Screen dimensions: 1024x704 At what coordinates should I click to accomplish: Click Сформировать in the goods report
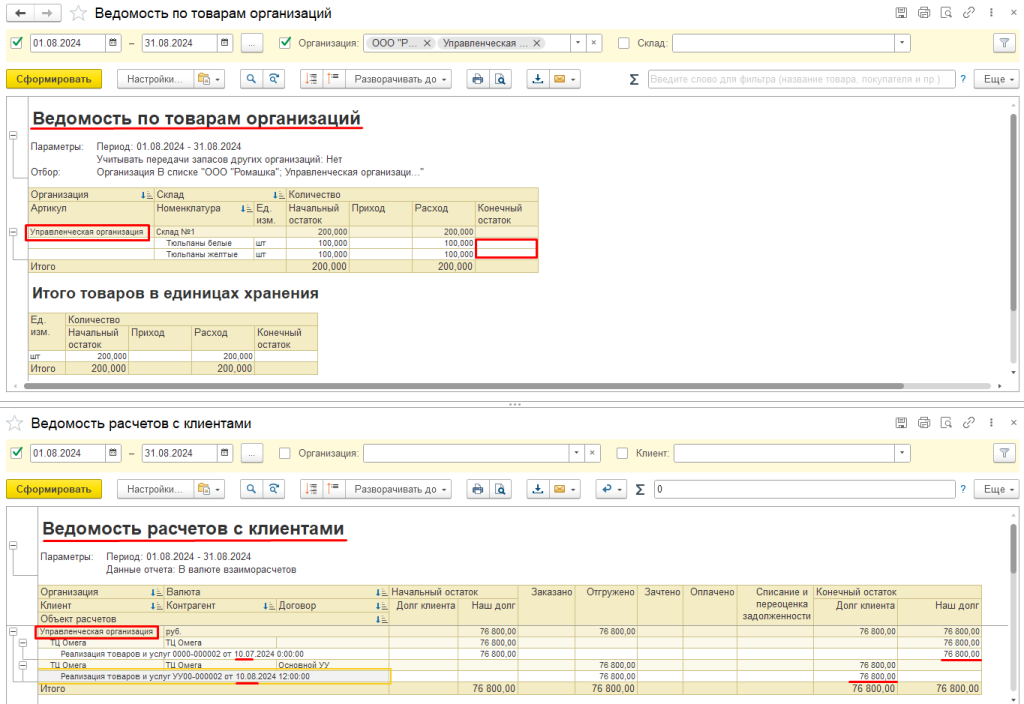coord(54,79)
